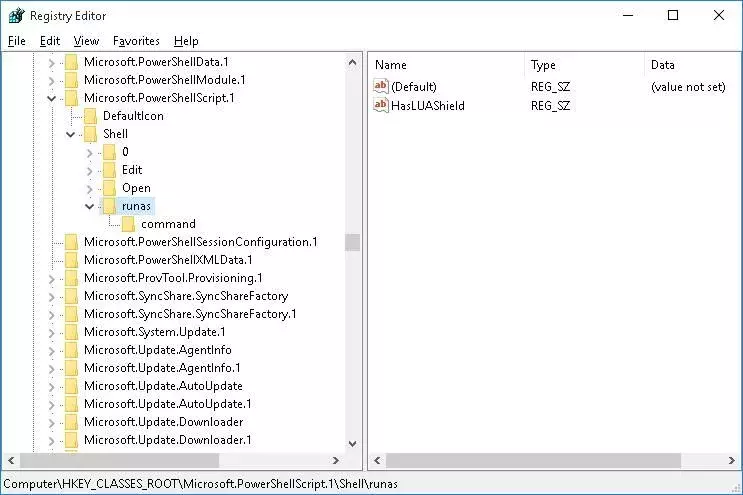This screenshot has height=495, width=743.
Task: Click the Edit key folder icon in tree
Action: pos(109,170)
